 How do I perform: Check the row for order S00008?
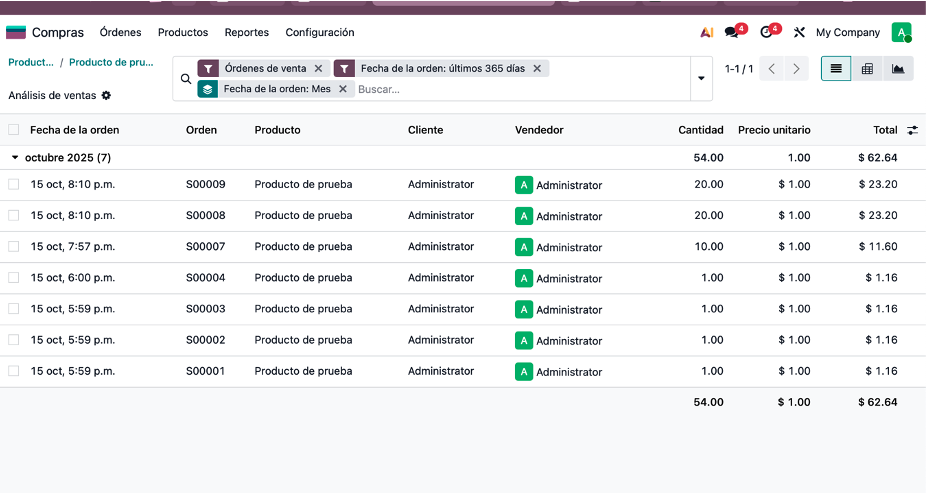[x=14, y=216]
